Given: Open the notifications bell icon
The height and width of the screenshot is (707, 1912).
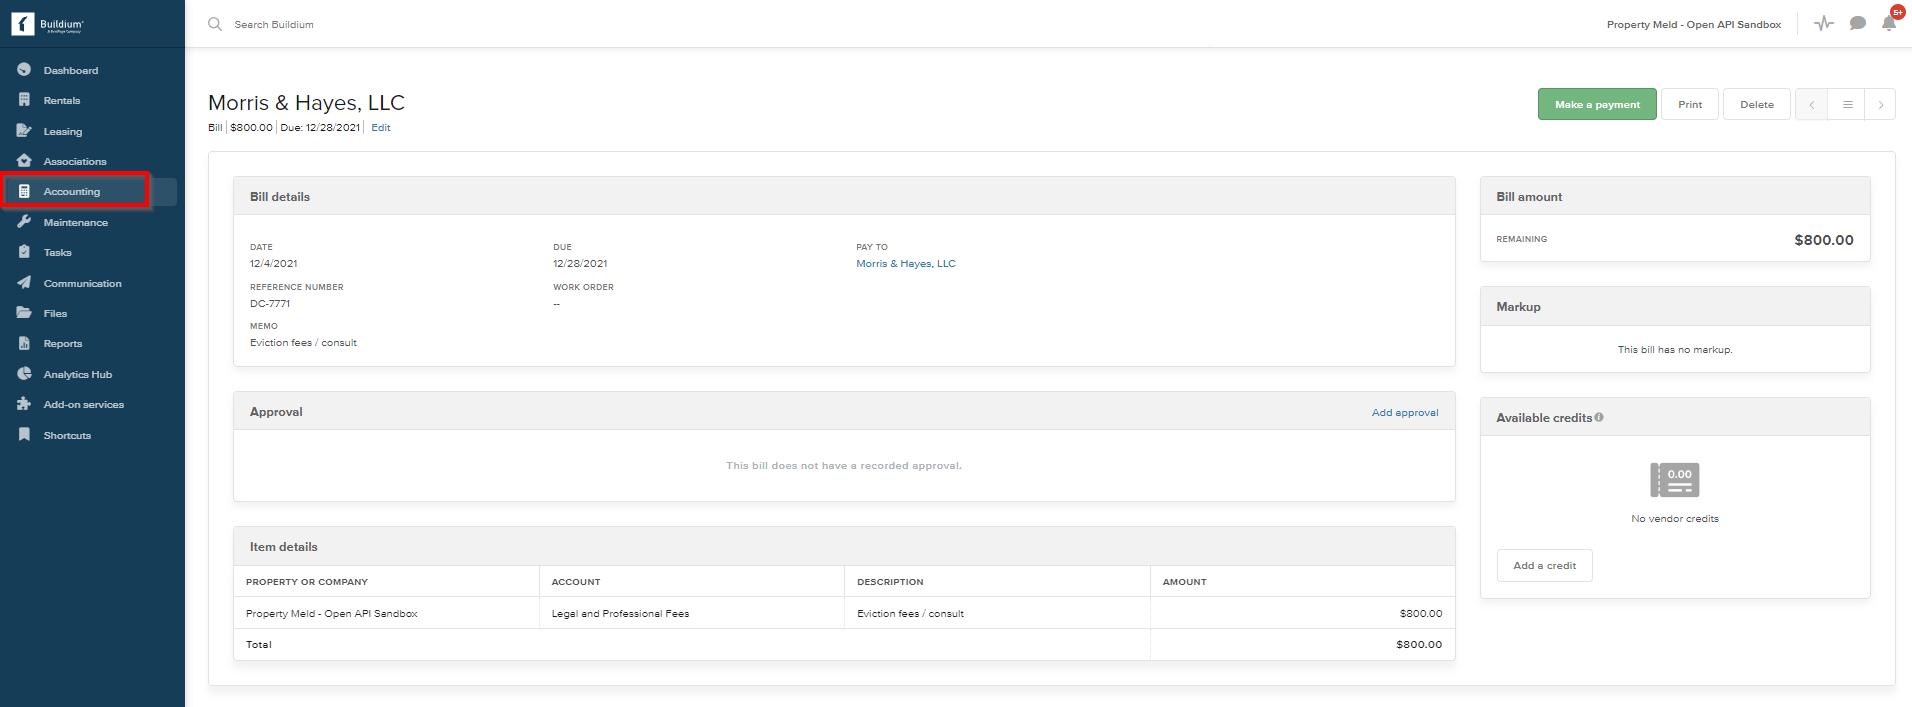Looking at the screenshot, I should click(1888, 23).
